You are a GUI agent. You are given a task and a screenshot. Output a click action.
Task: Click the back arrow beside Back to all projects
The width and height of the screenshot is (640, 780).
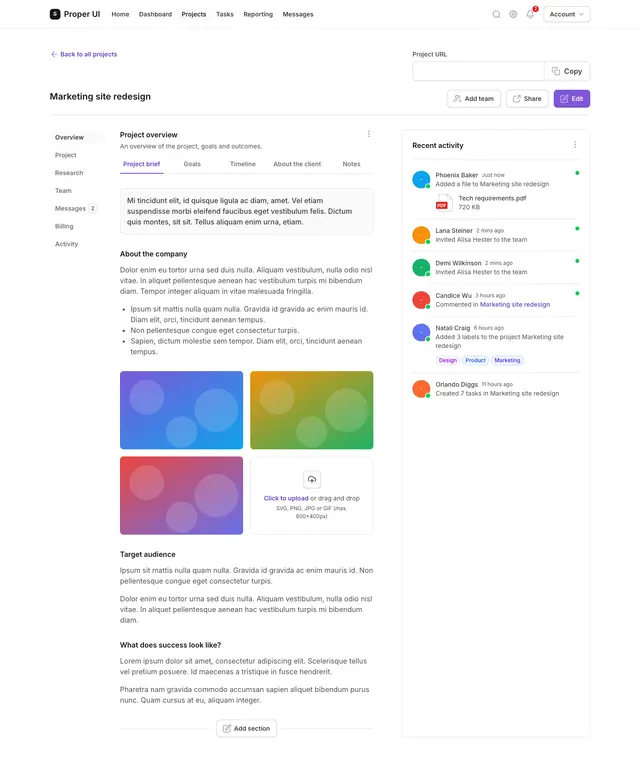coord(54,54)
